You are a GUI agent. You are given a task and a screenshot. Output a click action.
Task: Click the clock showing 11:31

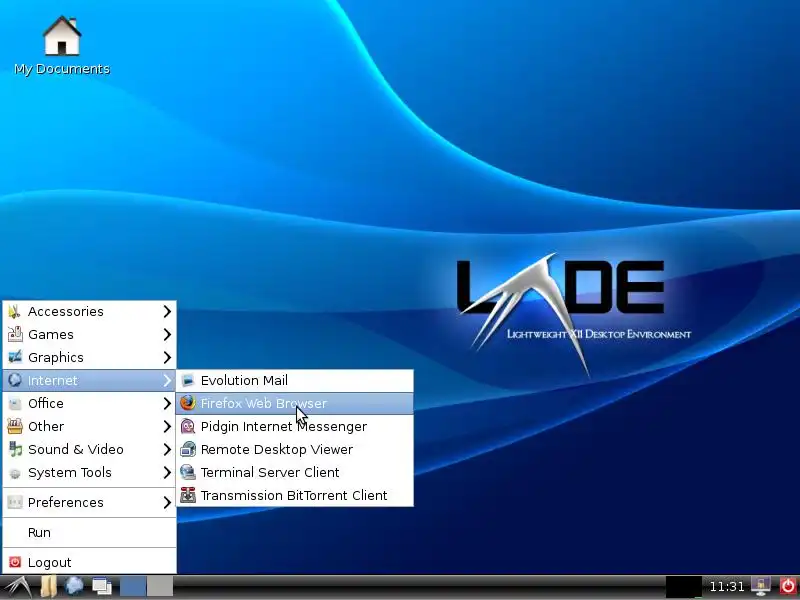[727, 587]
